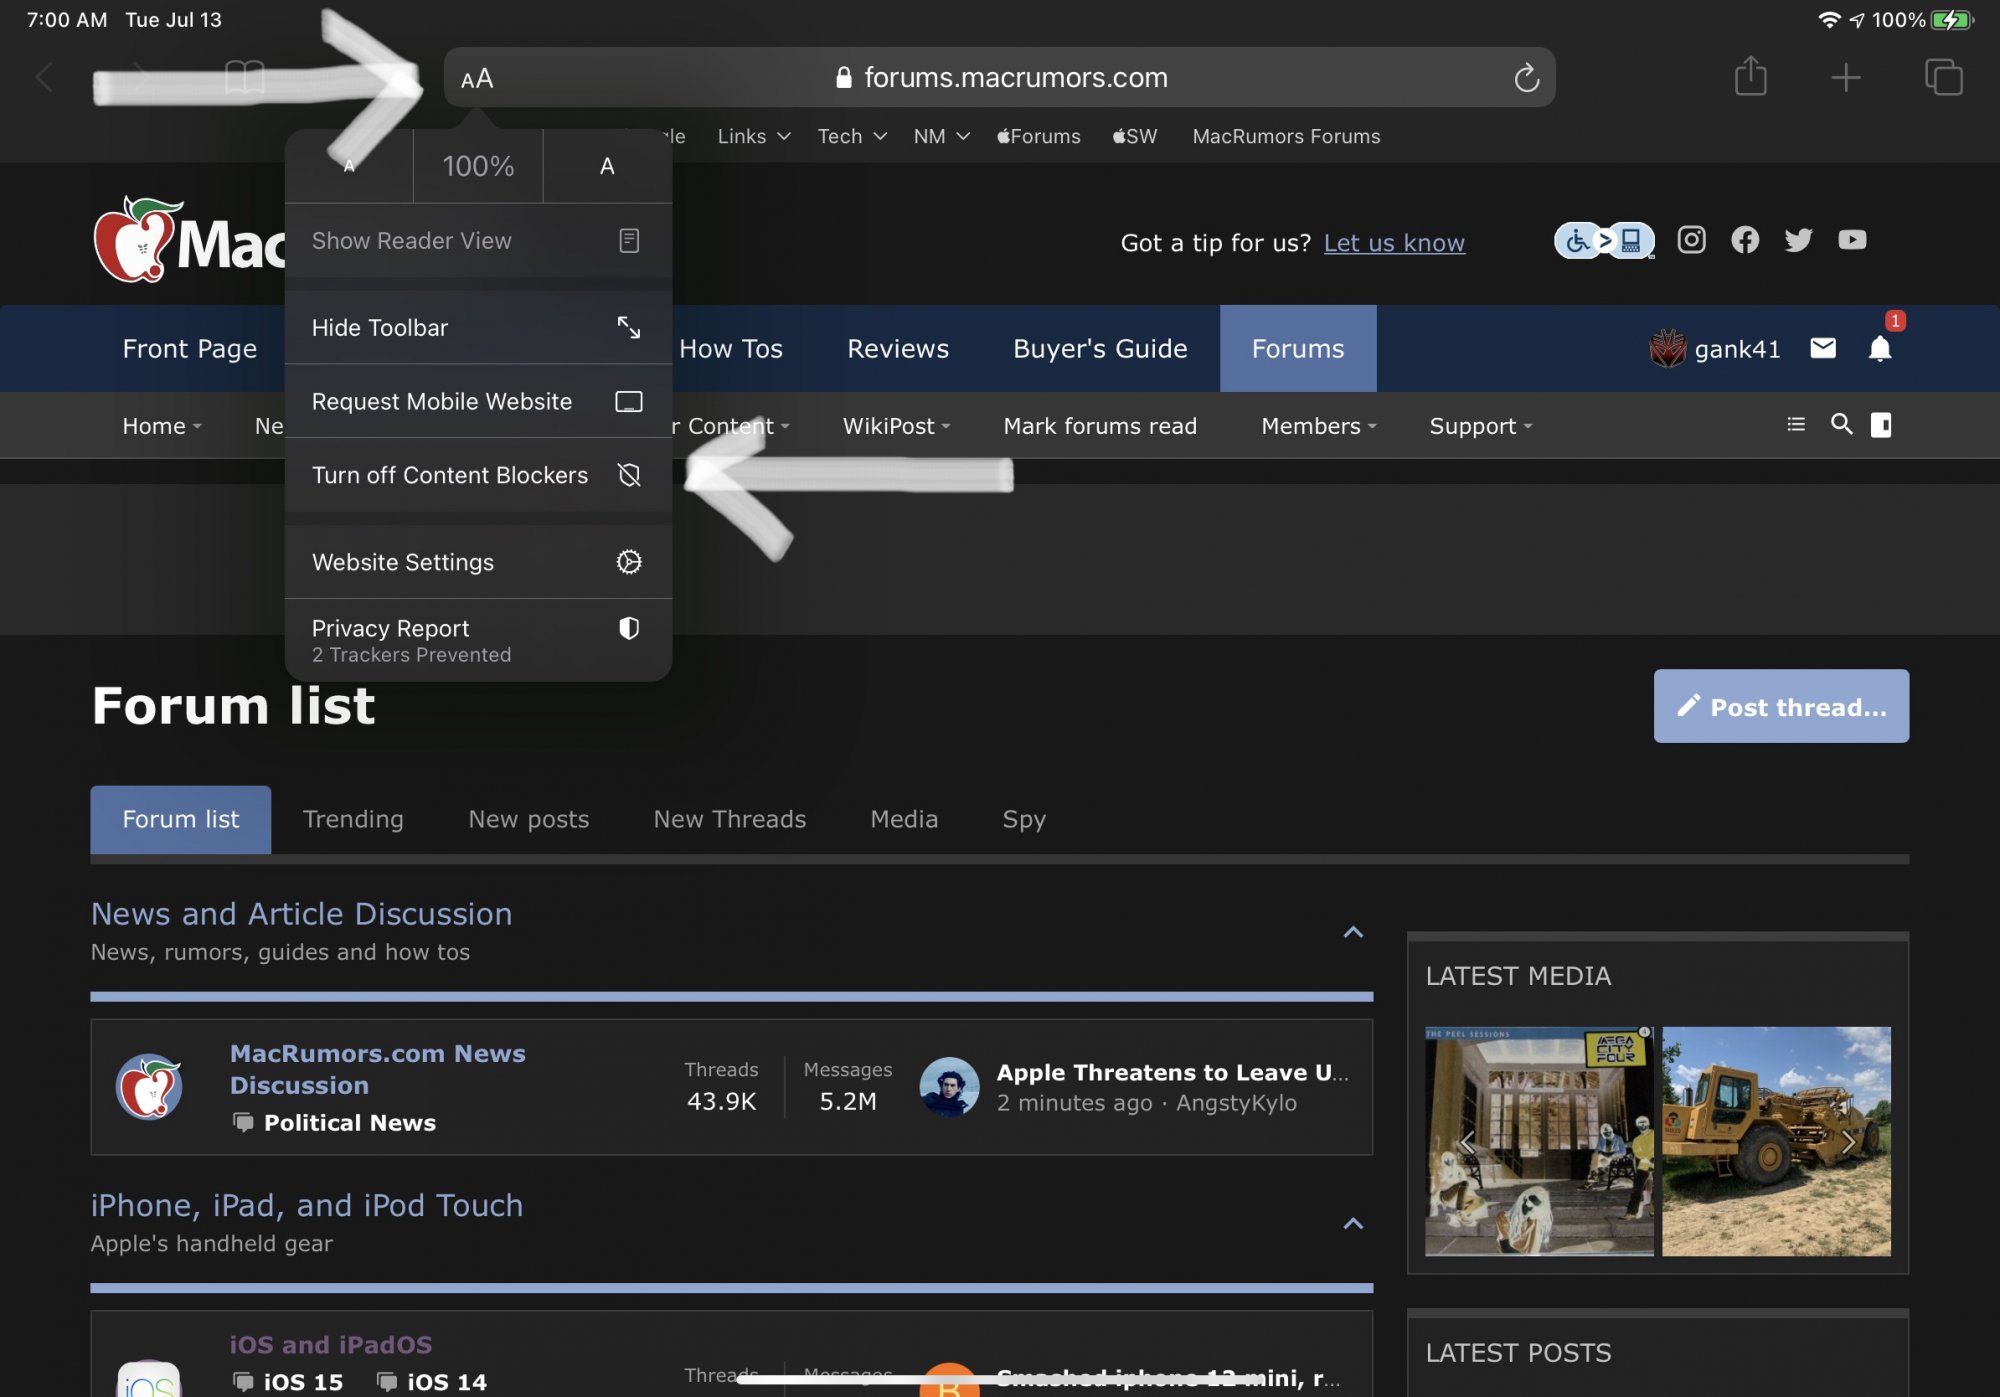The height and width of the screenshot is (1397, 2000).
Task: Visit the MacRumors Instagram icon
Action: [x=1691, y=240]
